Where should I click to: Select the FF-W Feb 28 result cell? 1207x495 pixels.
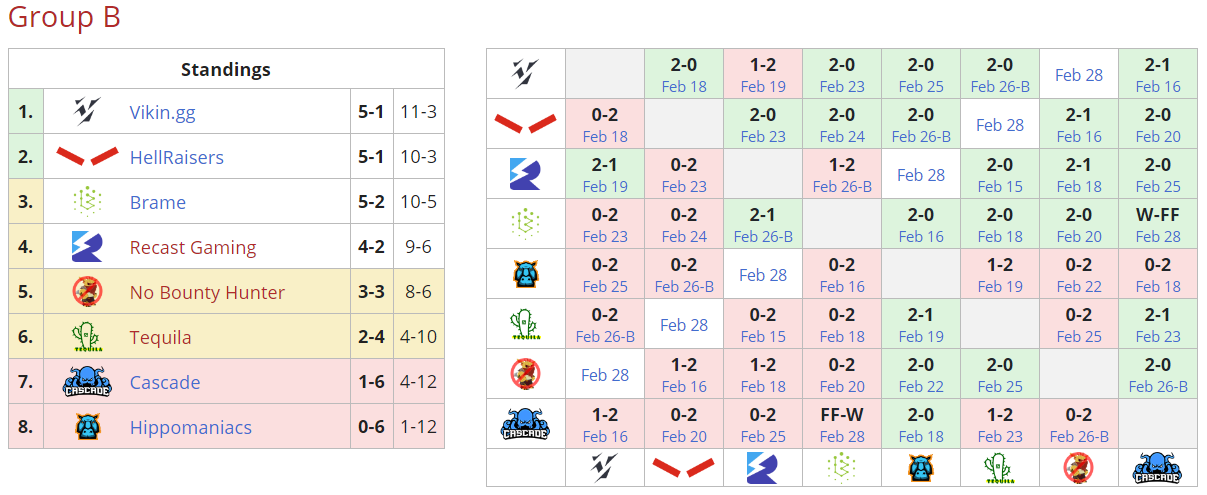click(x=841, y=424)
